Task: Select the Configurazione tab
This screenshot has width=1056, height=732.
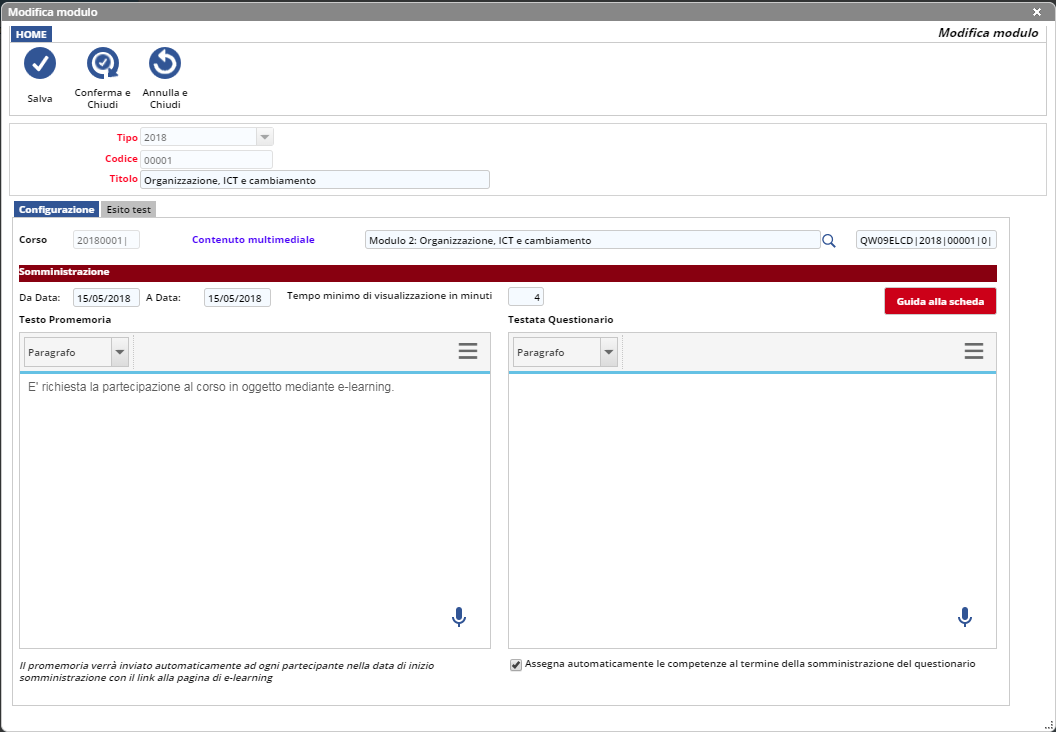Action: click(x=57, y=210)
